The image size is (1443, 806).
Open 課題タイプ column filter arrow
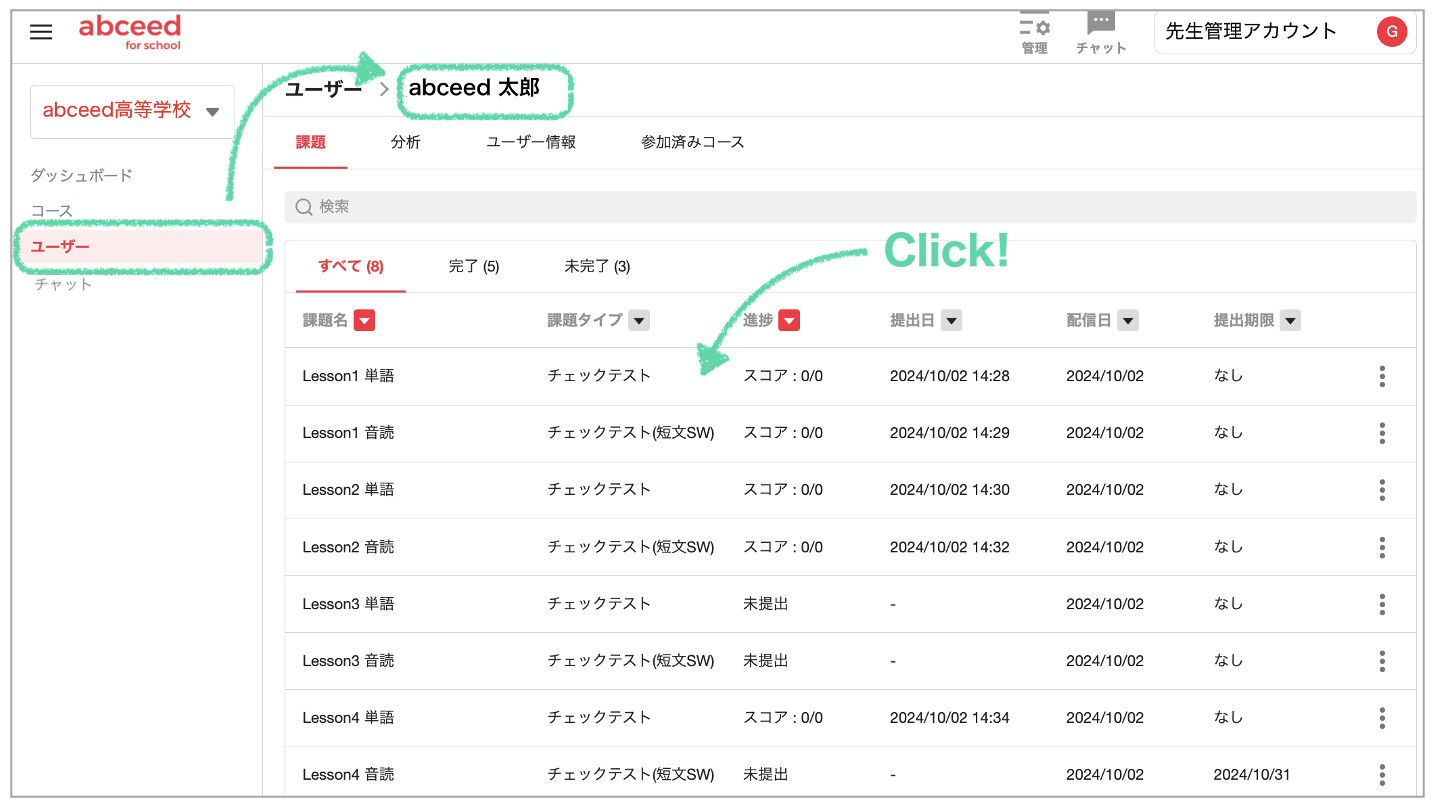pyautogui.click(x=639, y=321)
